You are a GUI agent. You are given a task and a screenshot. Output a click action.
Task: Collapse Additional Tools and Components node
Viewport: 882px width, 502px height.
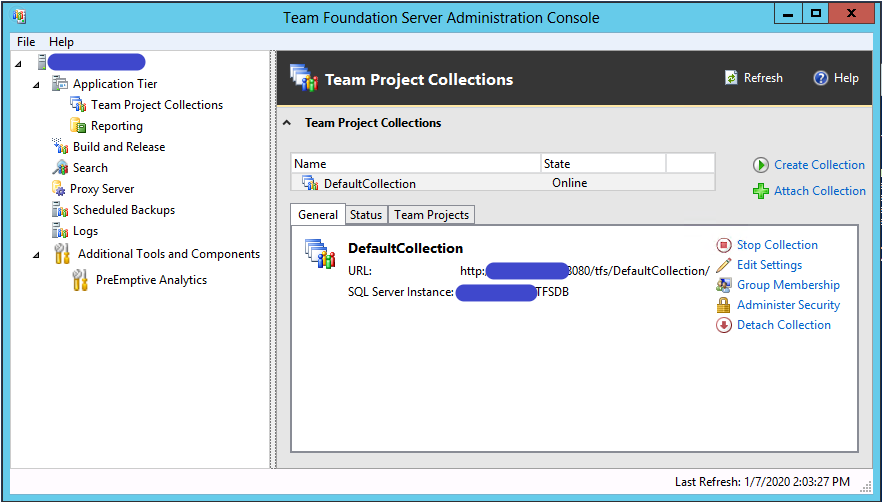(37, 255)
